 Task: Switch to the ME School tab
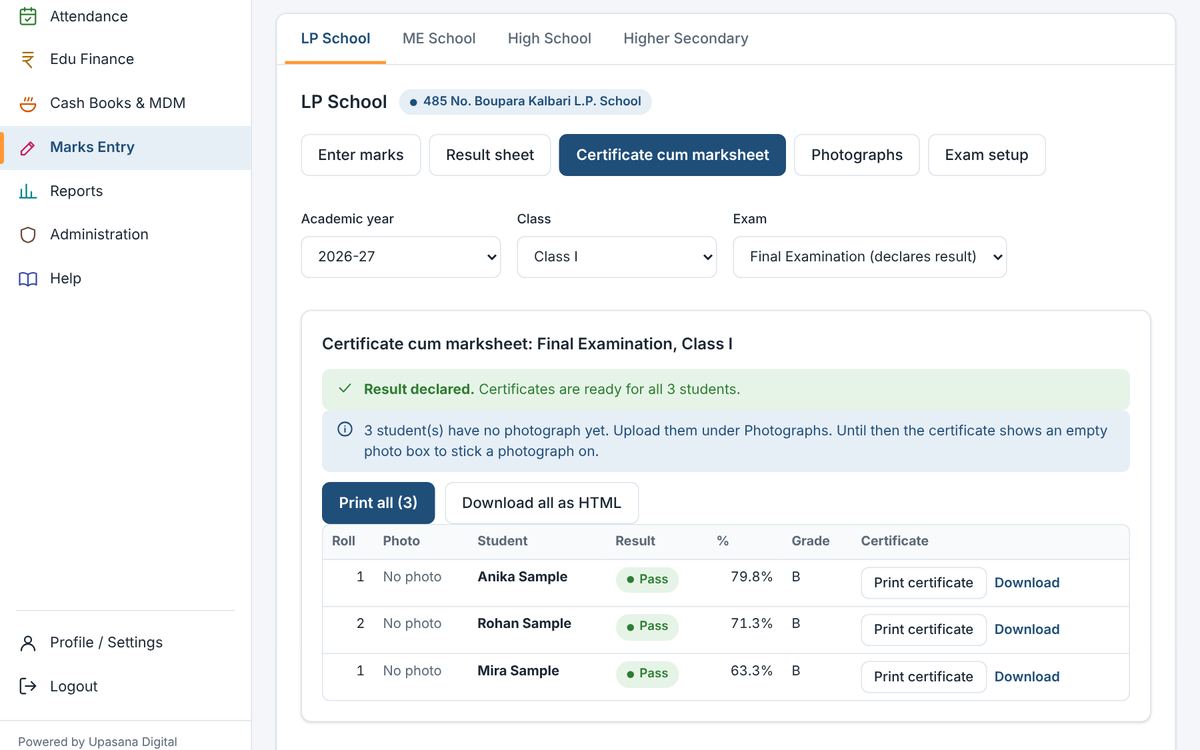(x=439, y=39)
